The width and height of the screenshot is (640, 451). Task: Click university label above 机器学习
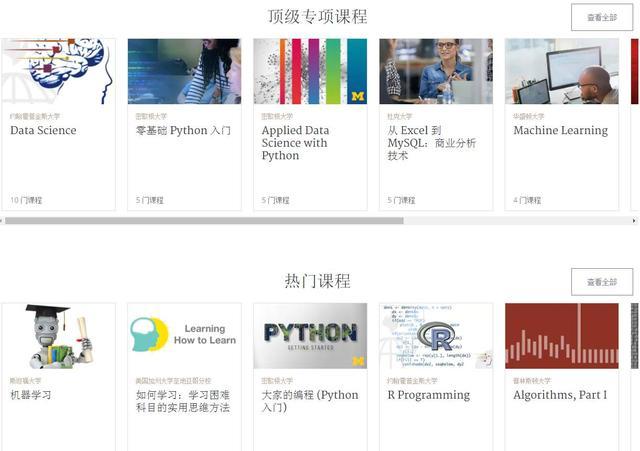coord(26,381)
